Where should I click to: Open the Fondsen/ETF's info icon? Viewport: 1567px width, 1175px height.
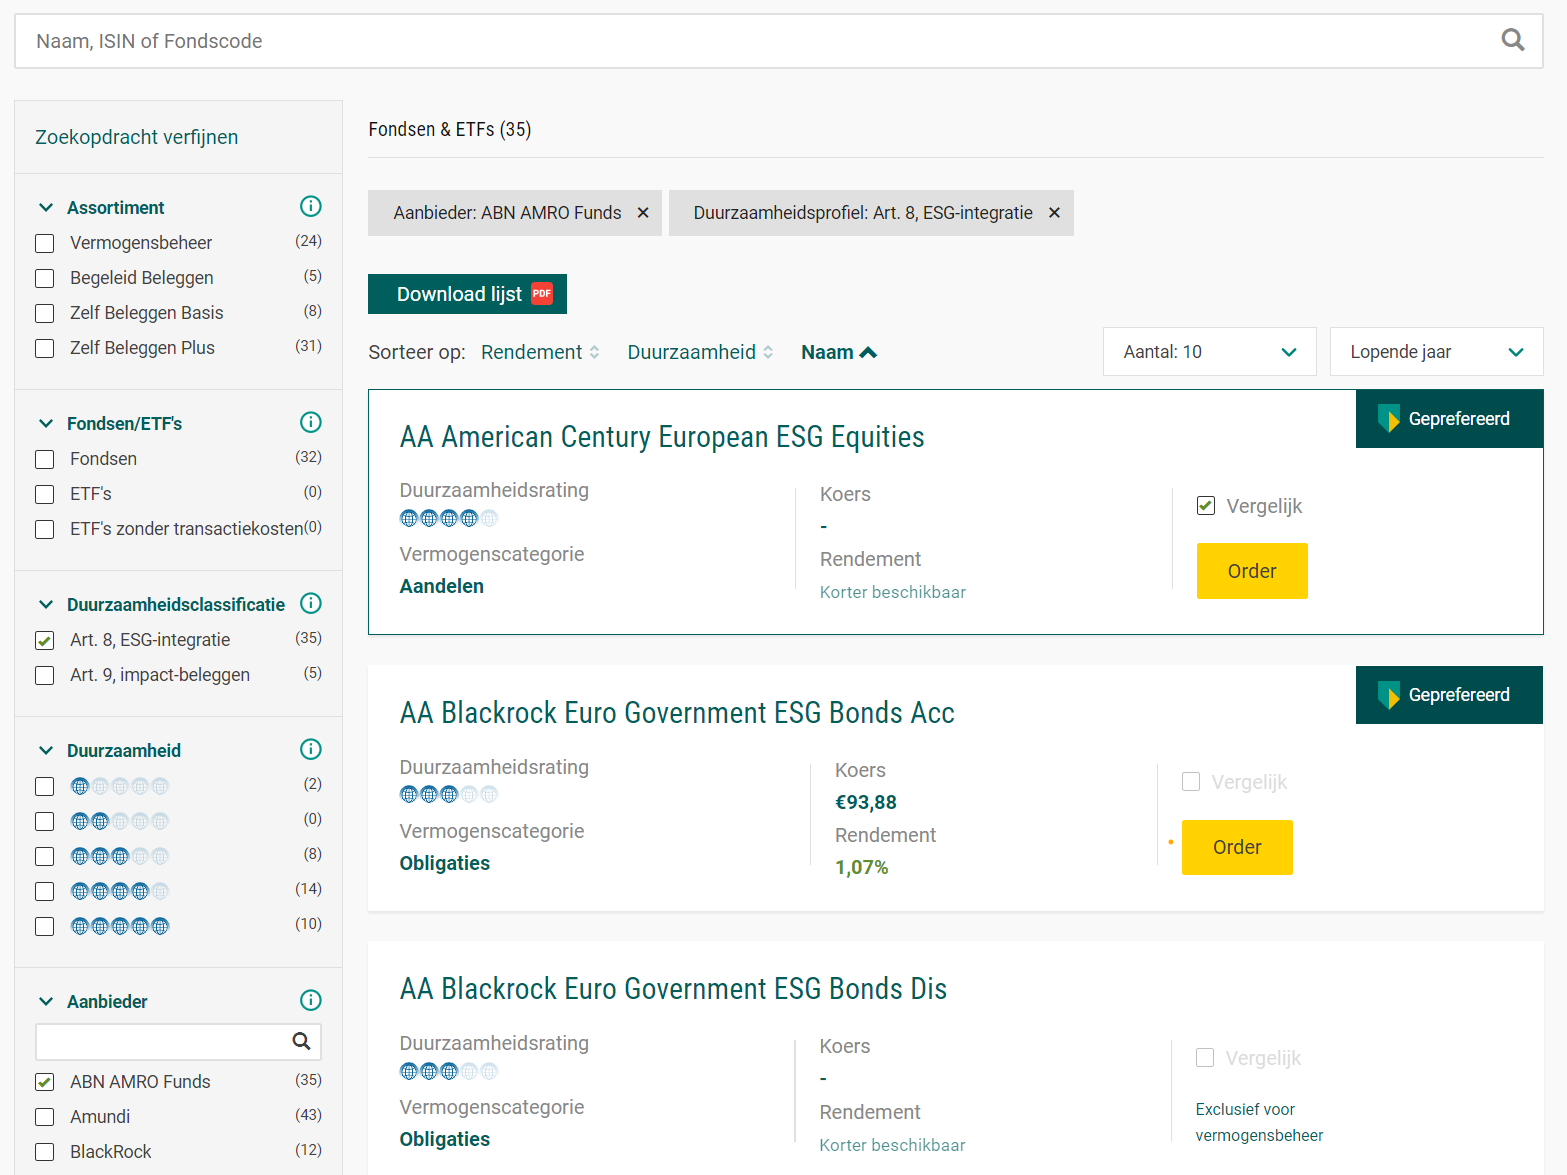click(311, 422)
